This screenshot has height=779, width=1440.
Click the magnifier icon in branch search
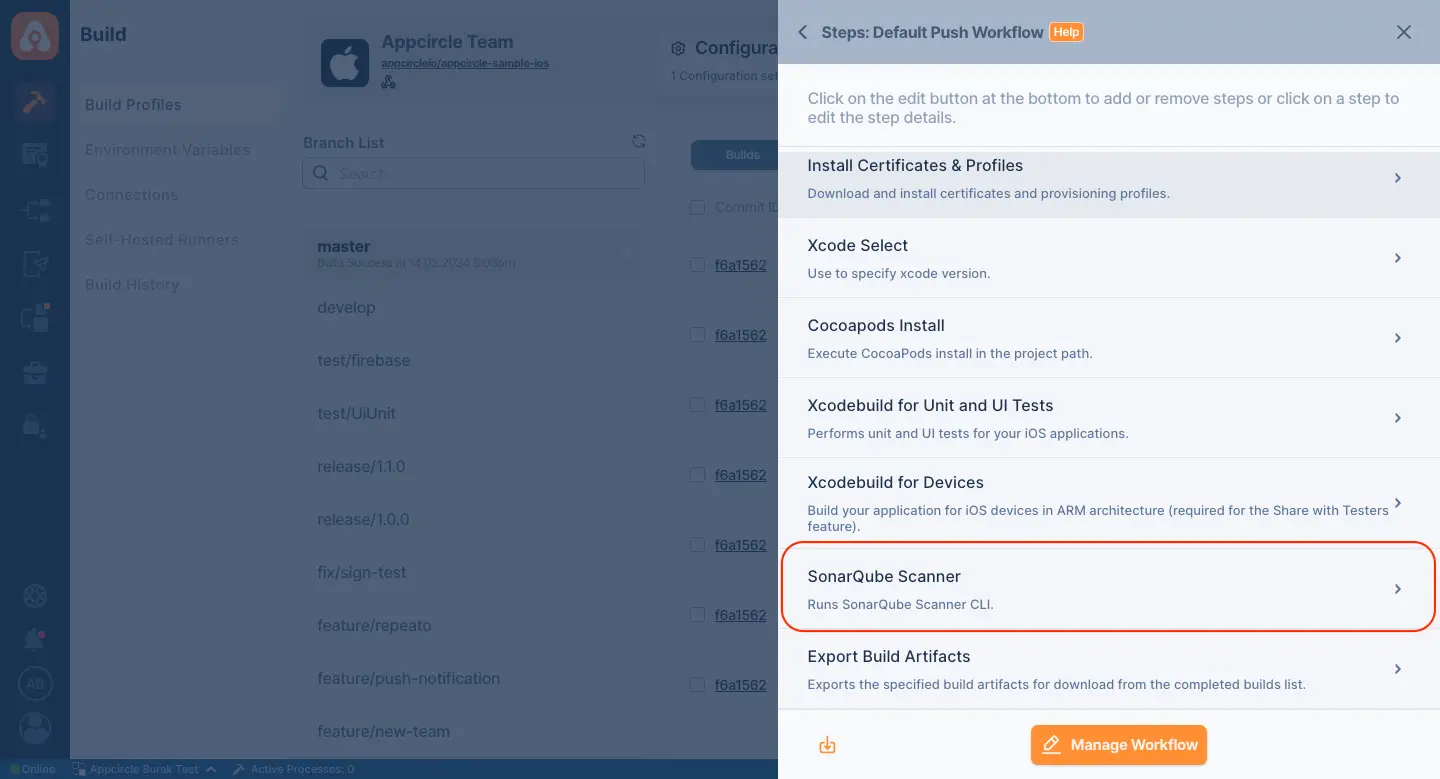click(321, 173)
